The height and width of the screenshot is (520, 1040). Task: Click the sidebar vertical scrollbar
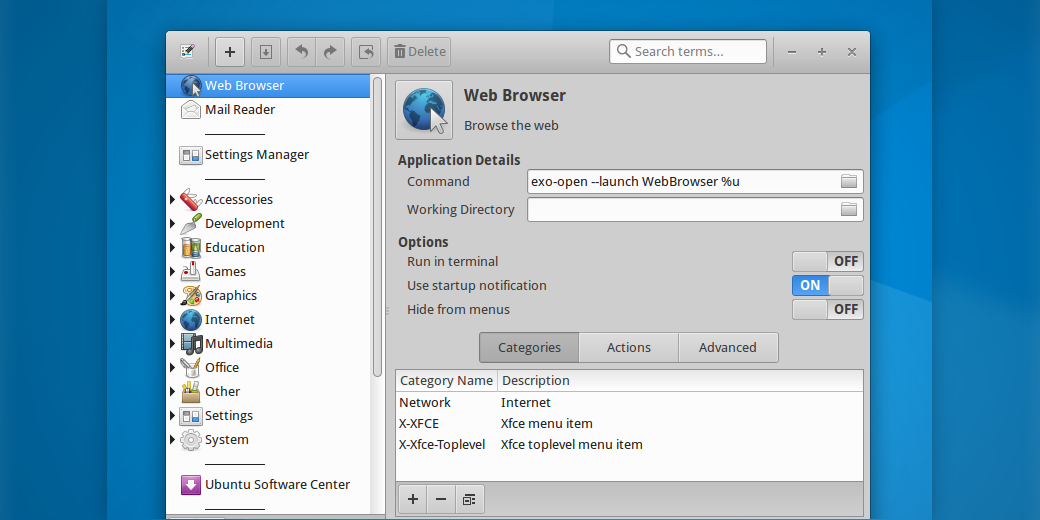point(377,227)
